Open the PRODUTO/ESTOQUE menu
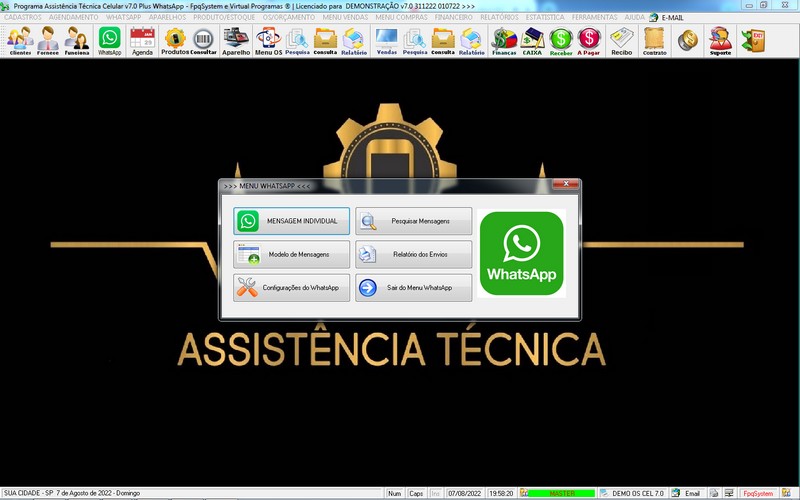800x500 pixels. pos(224,17)
